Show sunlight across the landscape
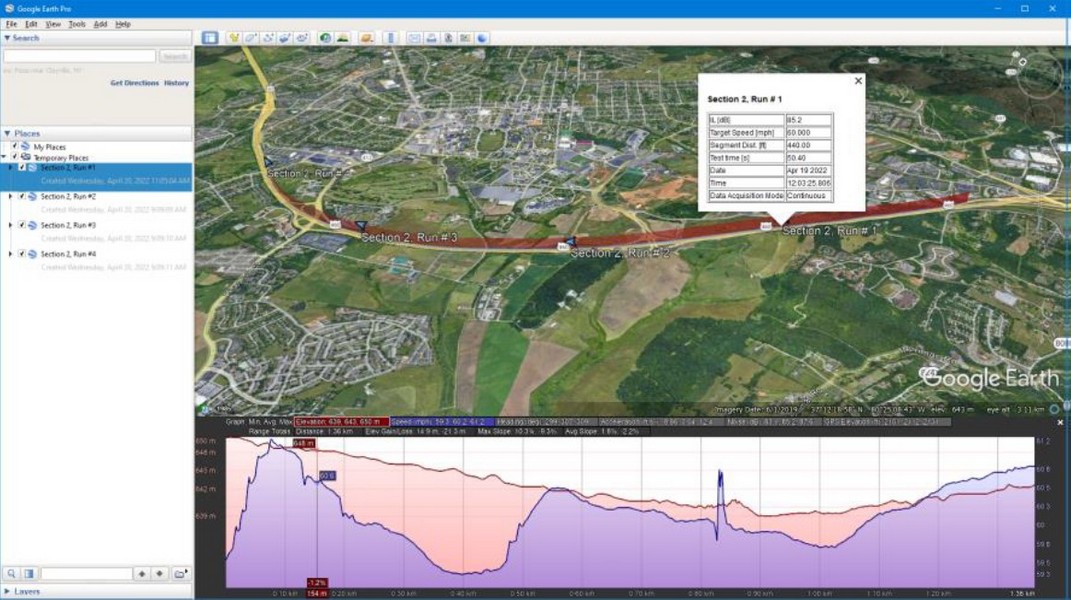Image resolution: width=1071 pixels, height=600 pixels. pyautogui.click(x=342, y=38)
